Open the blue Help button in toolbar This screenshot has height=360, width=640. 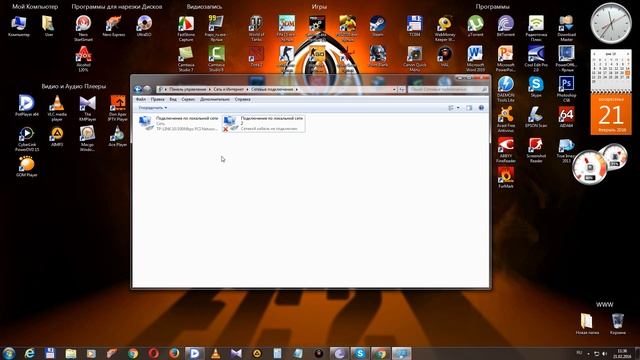[x=481, y=108]
